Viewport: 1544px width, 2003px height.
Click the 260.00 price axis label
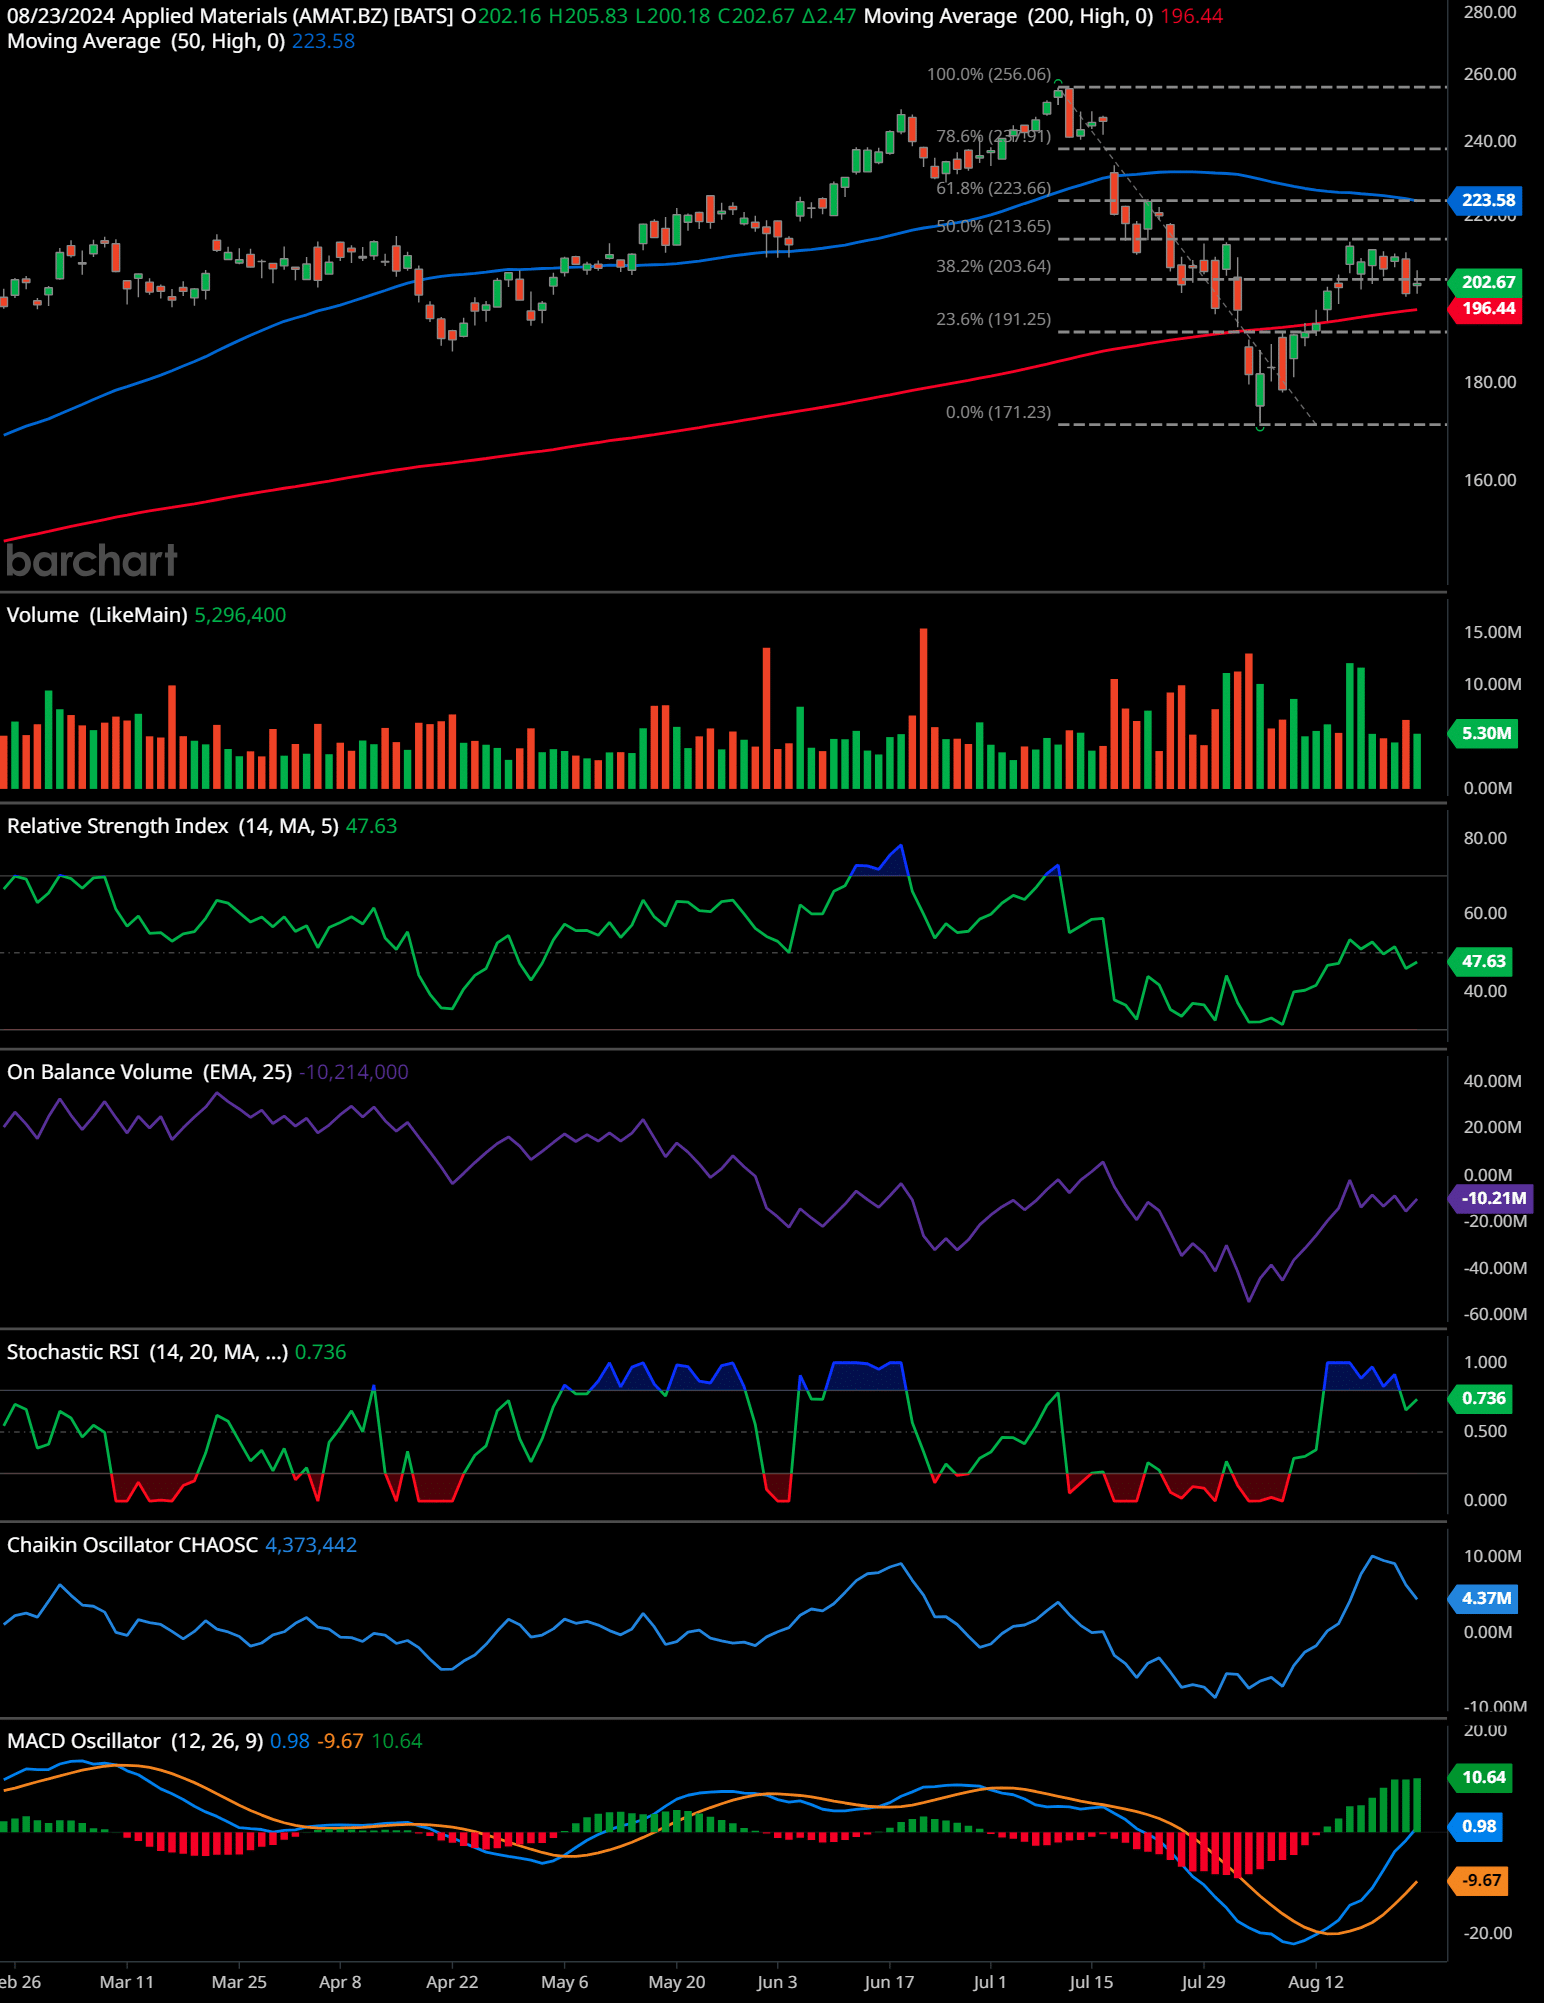(x=1490, y=74)
